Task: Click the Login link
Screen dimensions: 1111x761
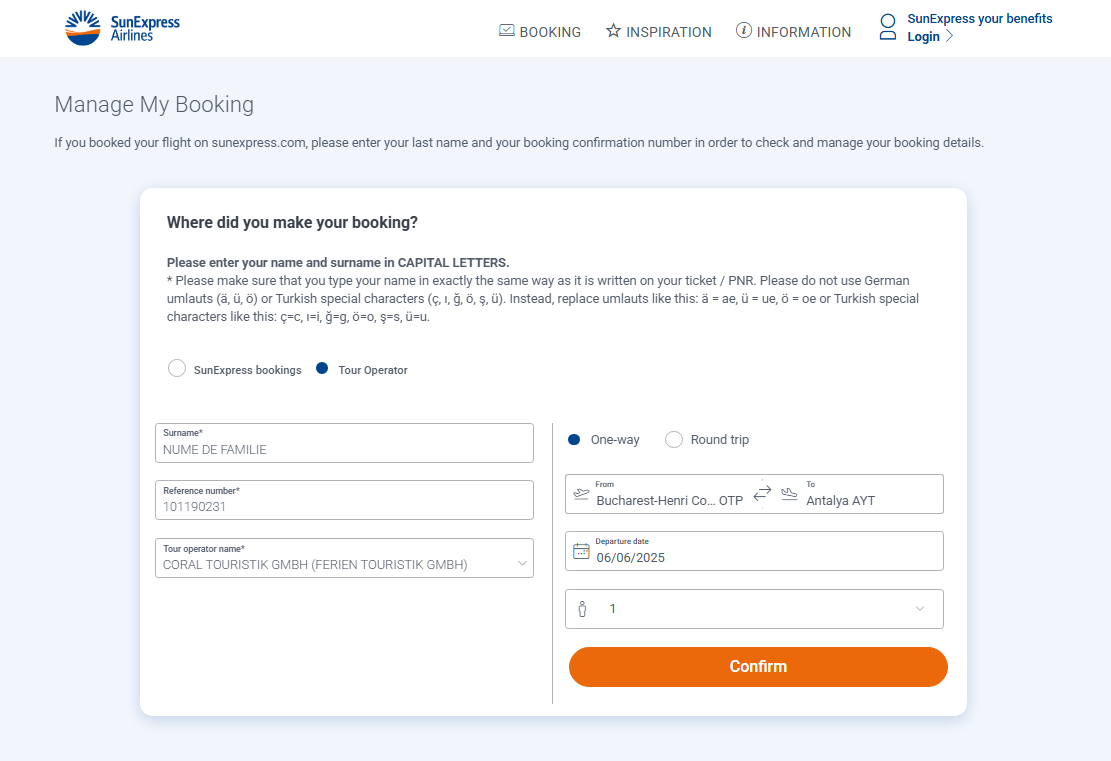Action: (923, 37)
